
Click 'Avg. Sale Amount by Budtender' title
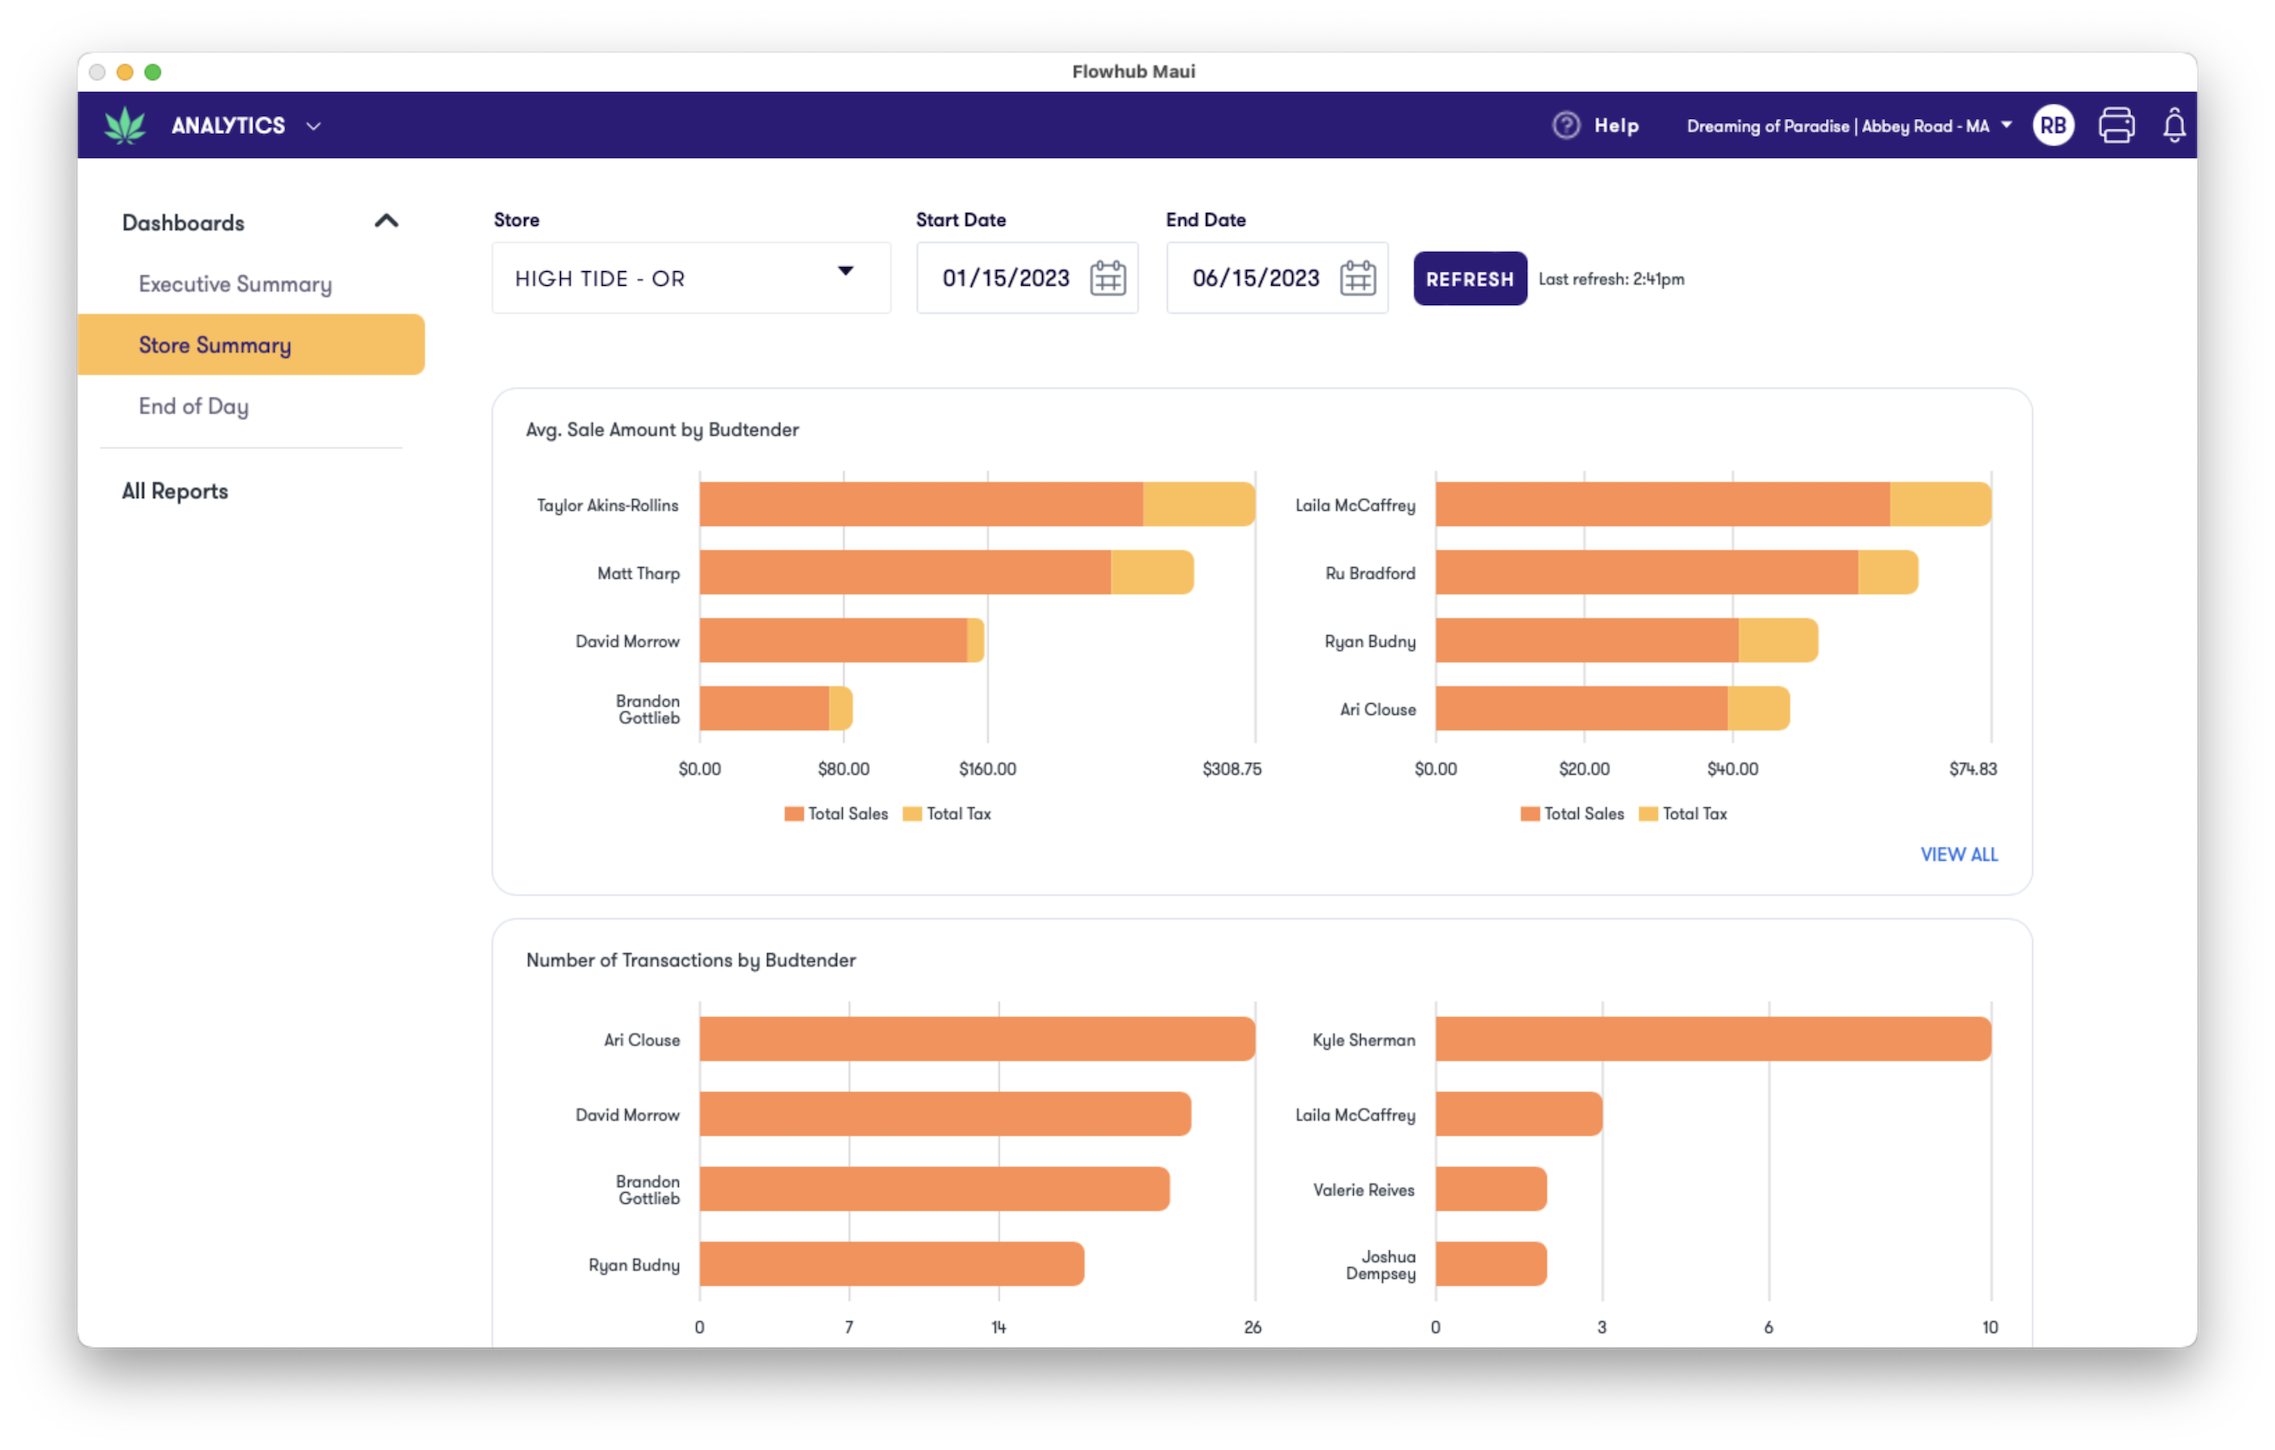[x=662, y=430]
